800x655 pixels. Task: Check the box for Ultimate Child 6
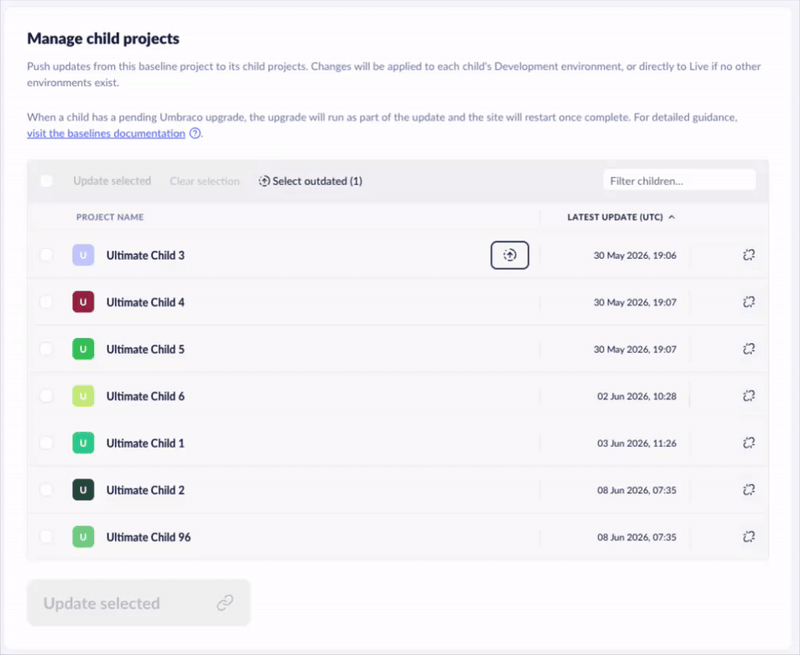click(46, 395)
